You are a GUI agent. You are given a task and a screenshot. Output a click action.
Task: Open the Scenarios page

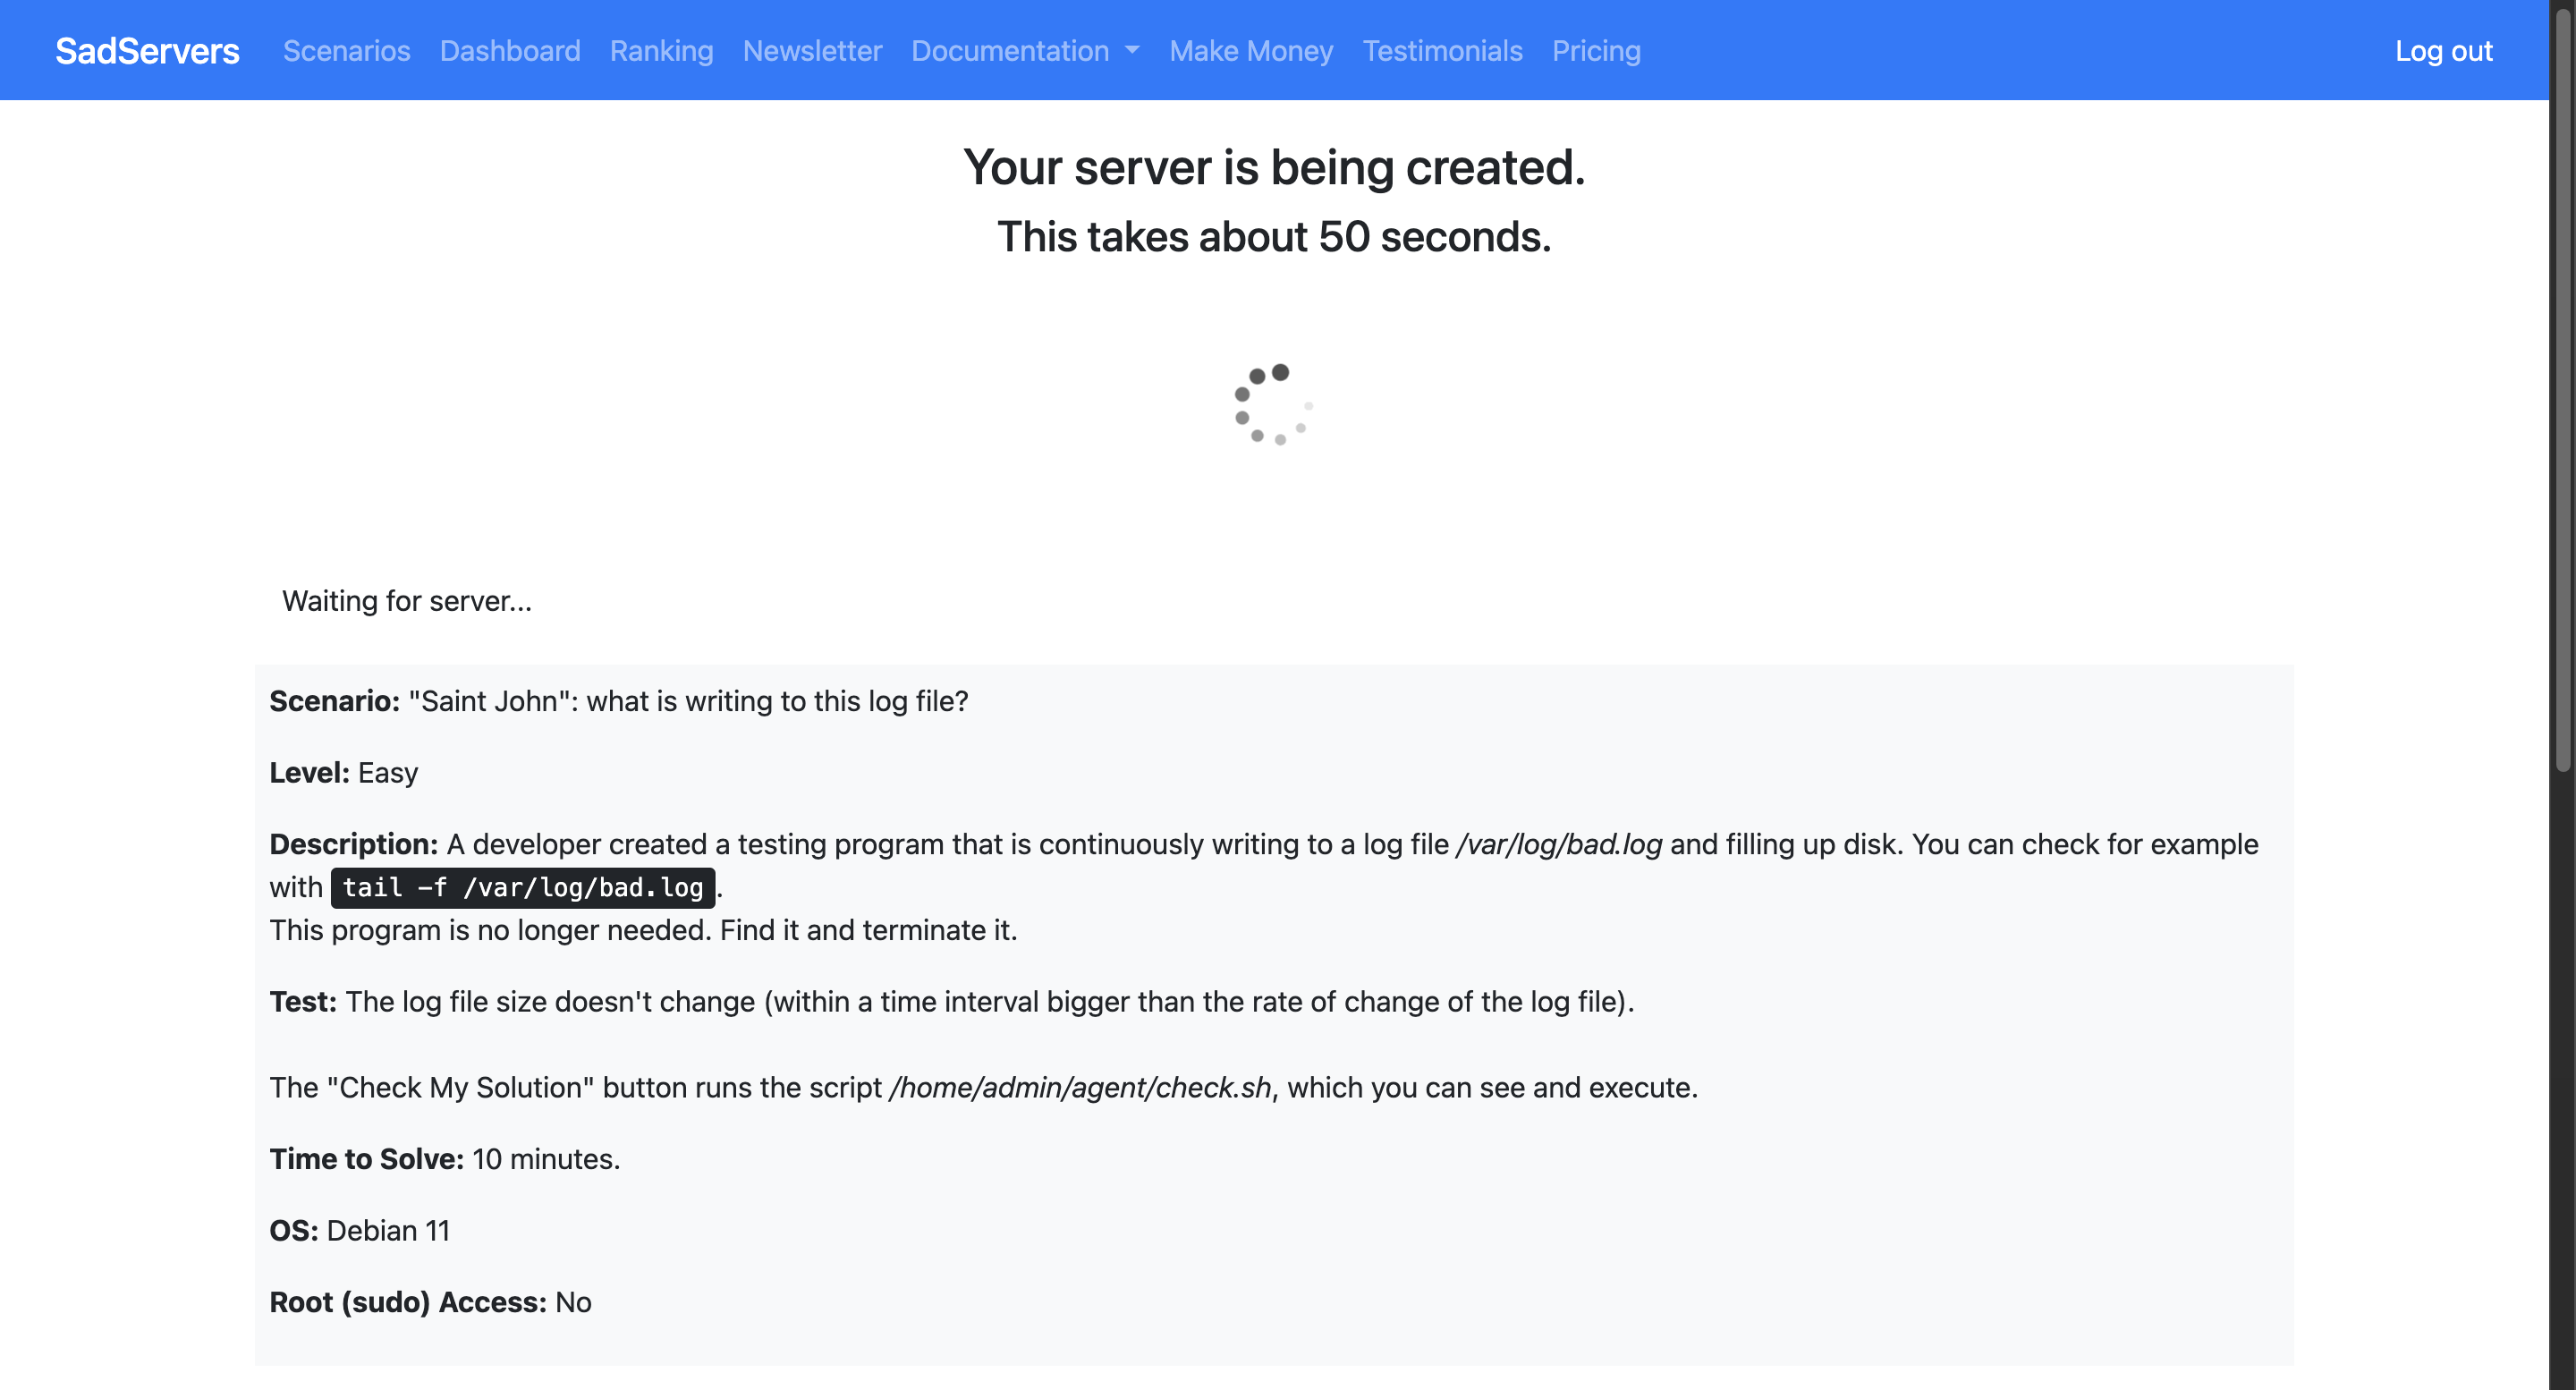[346, 51]
